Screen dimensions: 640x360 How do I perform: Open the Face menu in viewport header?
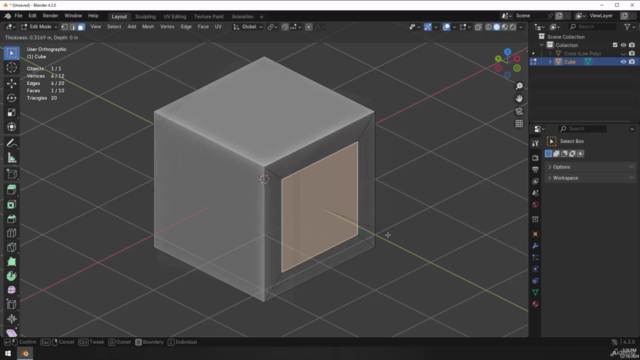[x=203, y=27]
